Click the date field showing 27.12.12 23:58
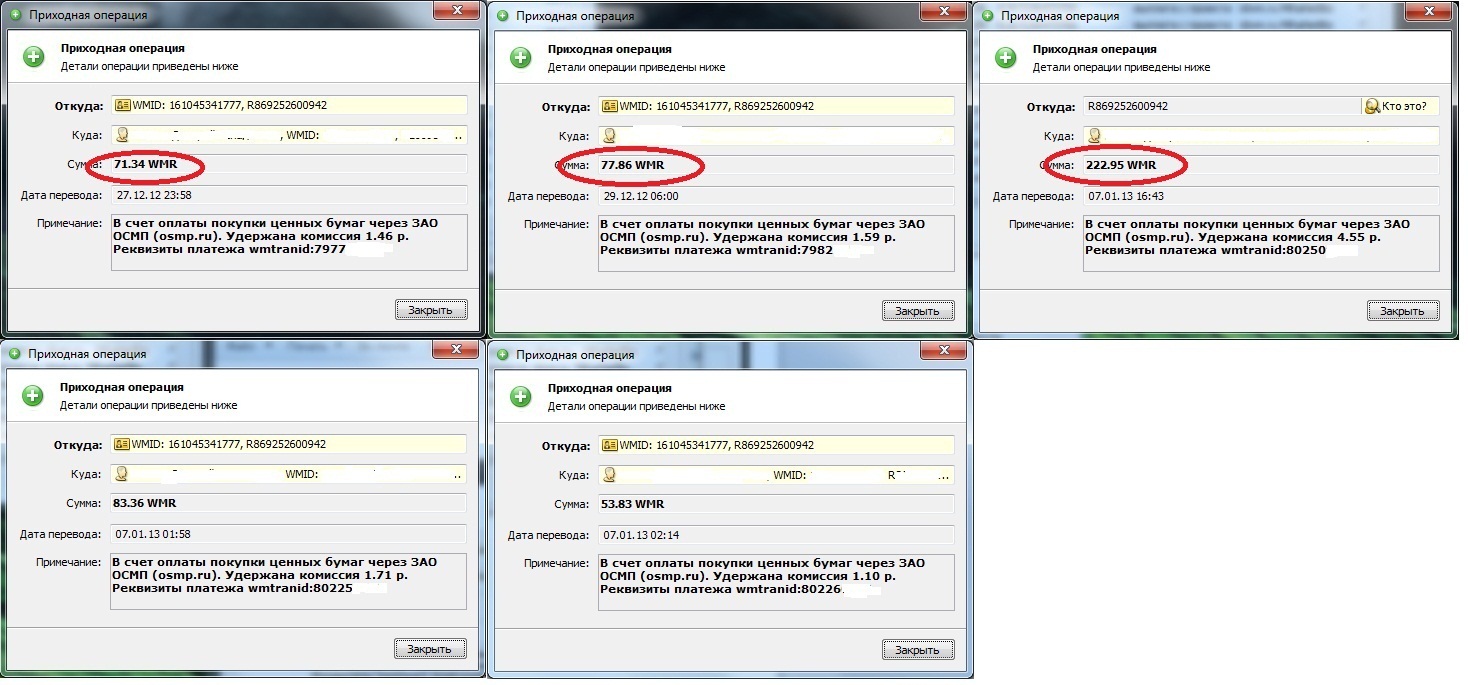Viewport: 1468px width, 685px height. [x=289, y=195]
